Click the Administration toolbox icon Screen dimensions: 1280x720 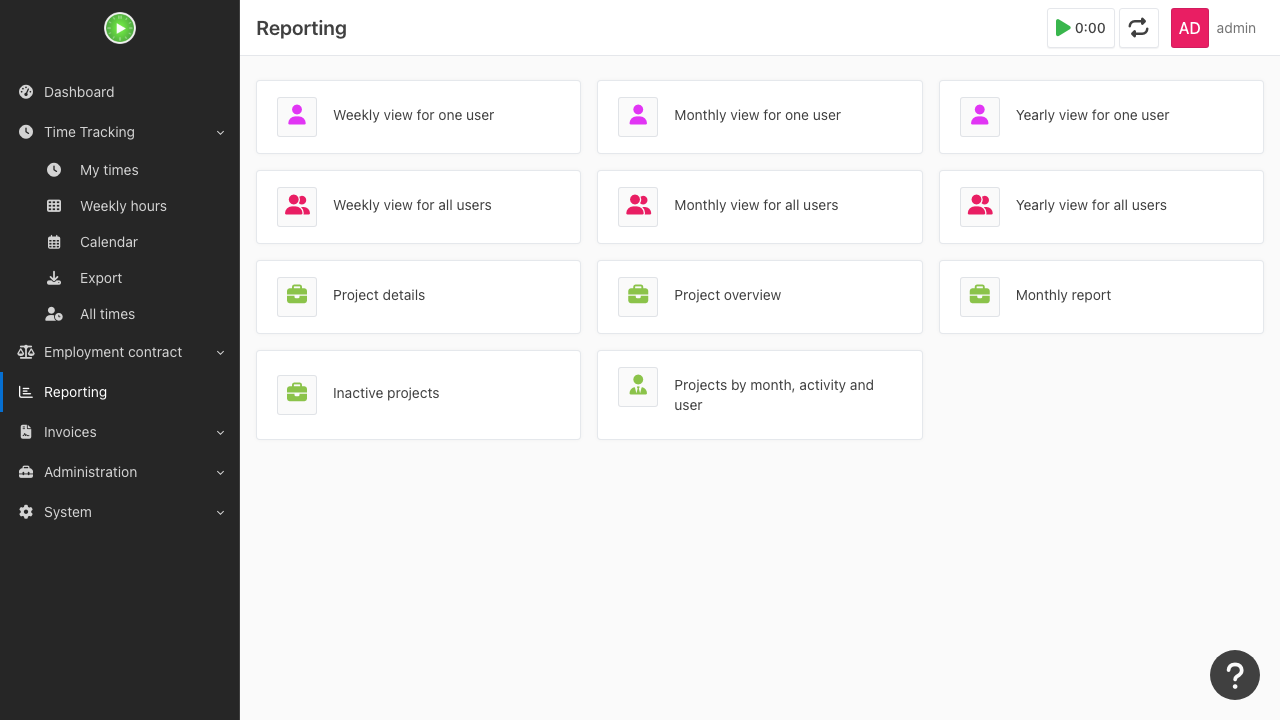tap(26, 472)
